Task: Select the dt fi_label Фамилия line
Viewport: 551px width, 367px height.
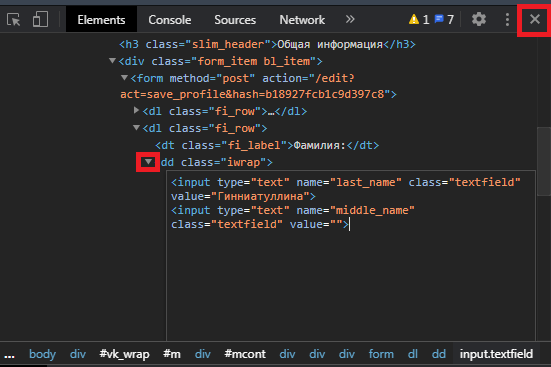Action: click(x=267, y=145)
